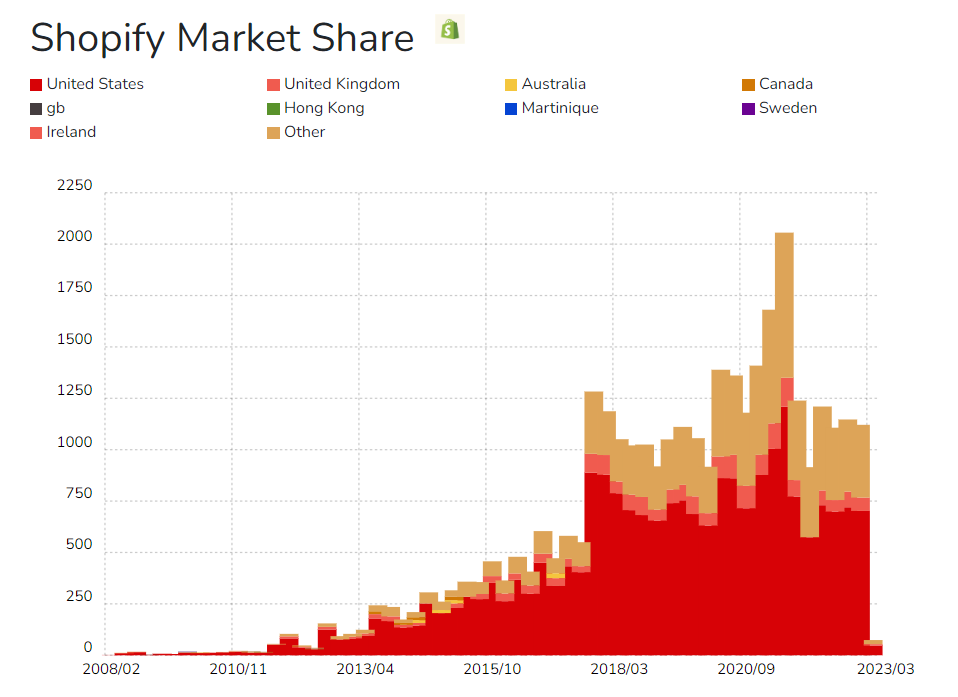This screenshot has height=697, width=958.
Task: Toggle the Australia legend label
Action: (554, 84)
